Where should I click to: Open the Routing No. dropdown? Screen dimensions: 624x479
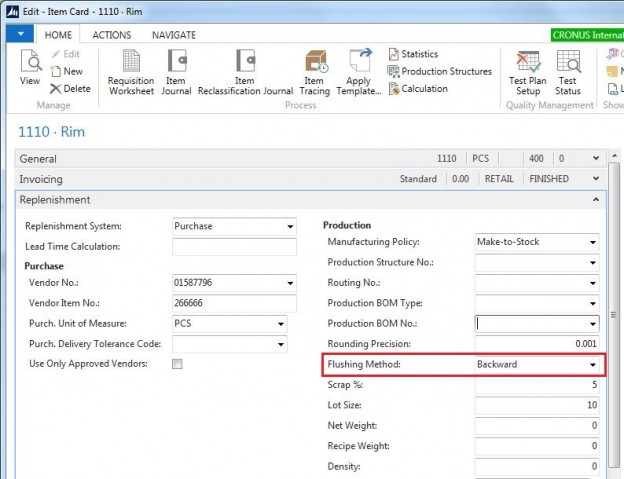click(x=593, y=283)
